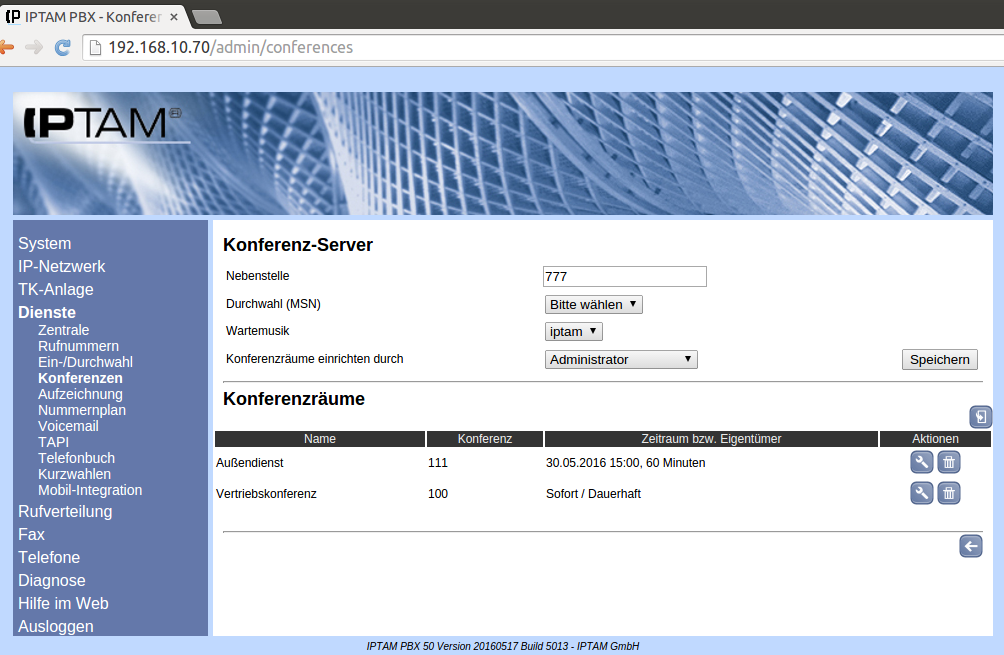The image size is (1004, 655).
Task: Open the Mobil-Integration sidebar entry
Action: point(90,490)
